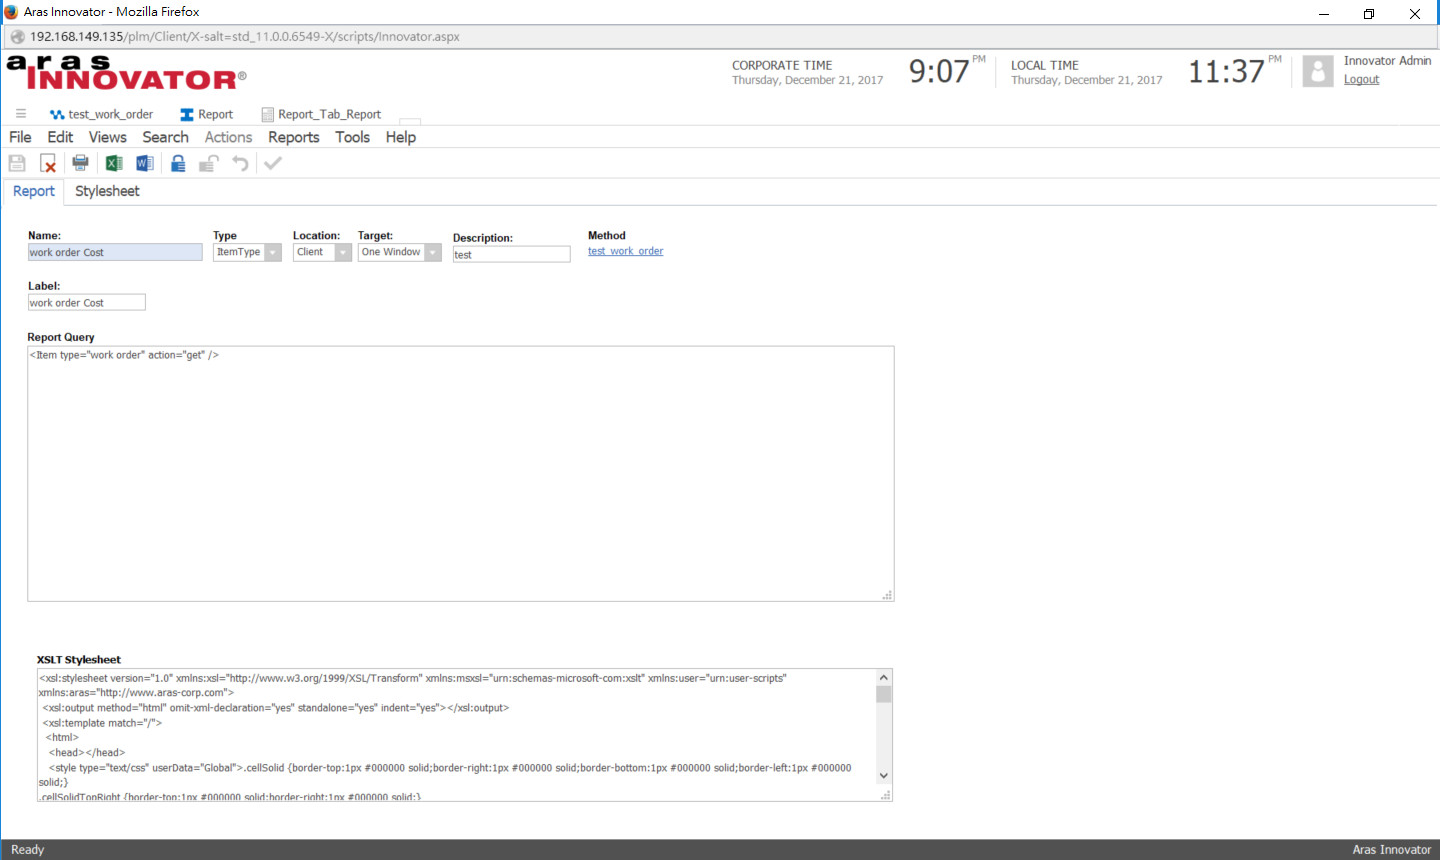The image size is (1440, 860).
Task: Click the Ready status bar text
Action: click(x=28, y=850)
